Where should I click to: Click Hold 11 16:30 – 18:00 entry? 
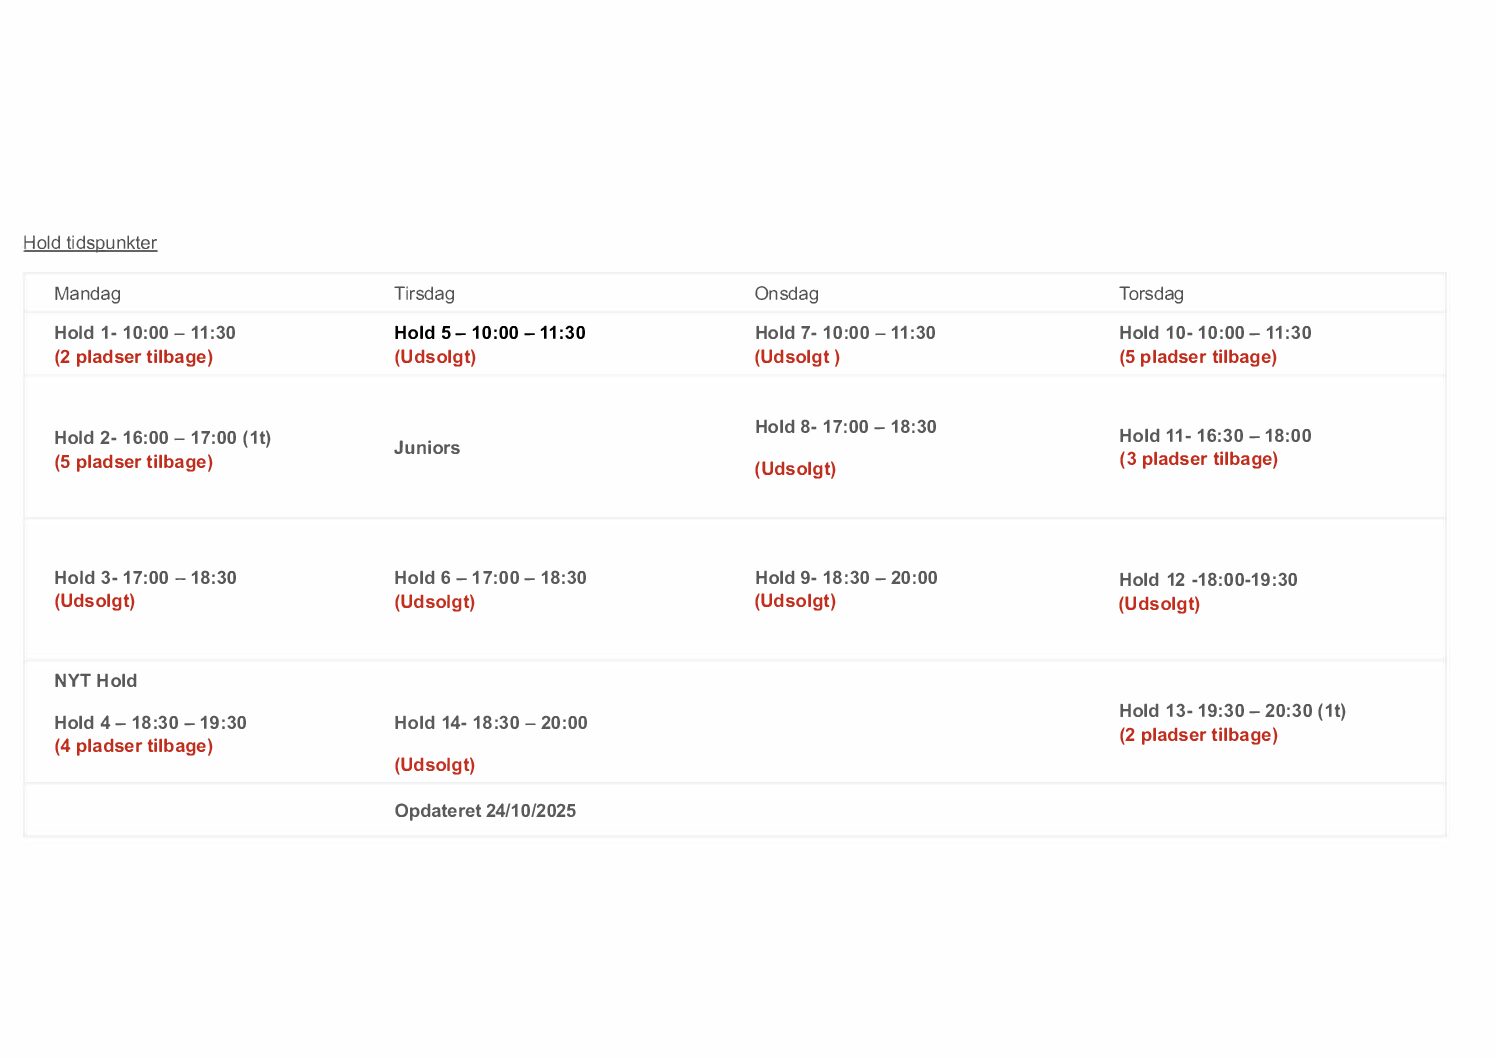[x=1215, y=436]
